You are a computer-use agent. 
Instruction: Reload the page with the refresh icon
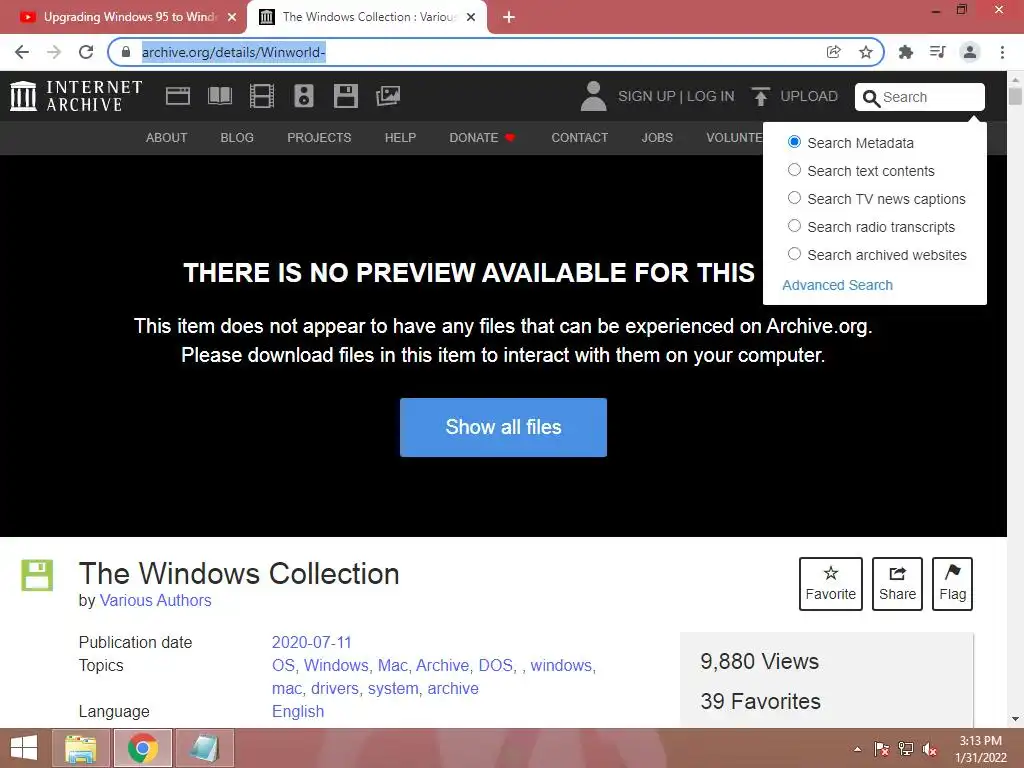tap(86, 52)
